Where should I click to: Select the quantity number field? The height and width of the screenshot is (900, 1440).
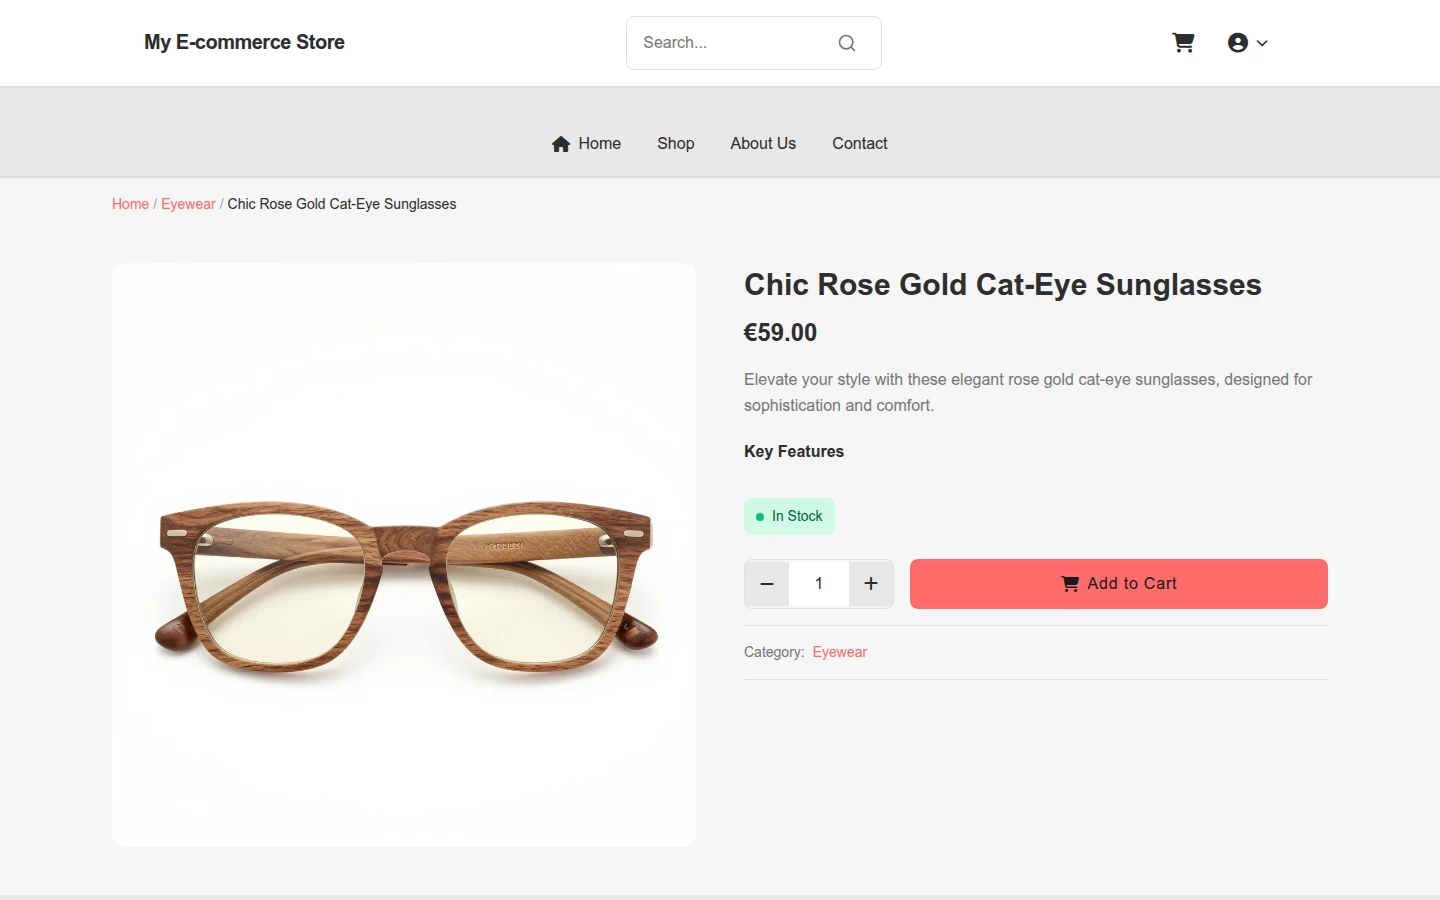(x=819, y=584)
